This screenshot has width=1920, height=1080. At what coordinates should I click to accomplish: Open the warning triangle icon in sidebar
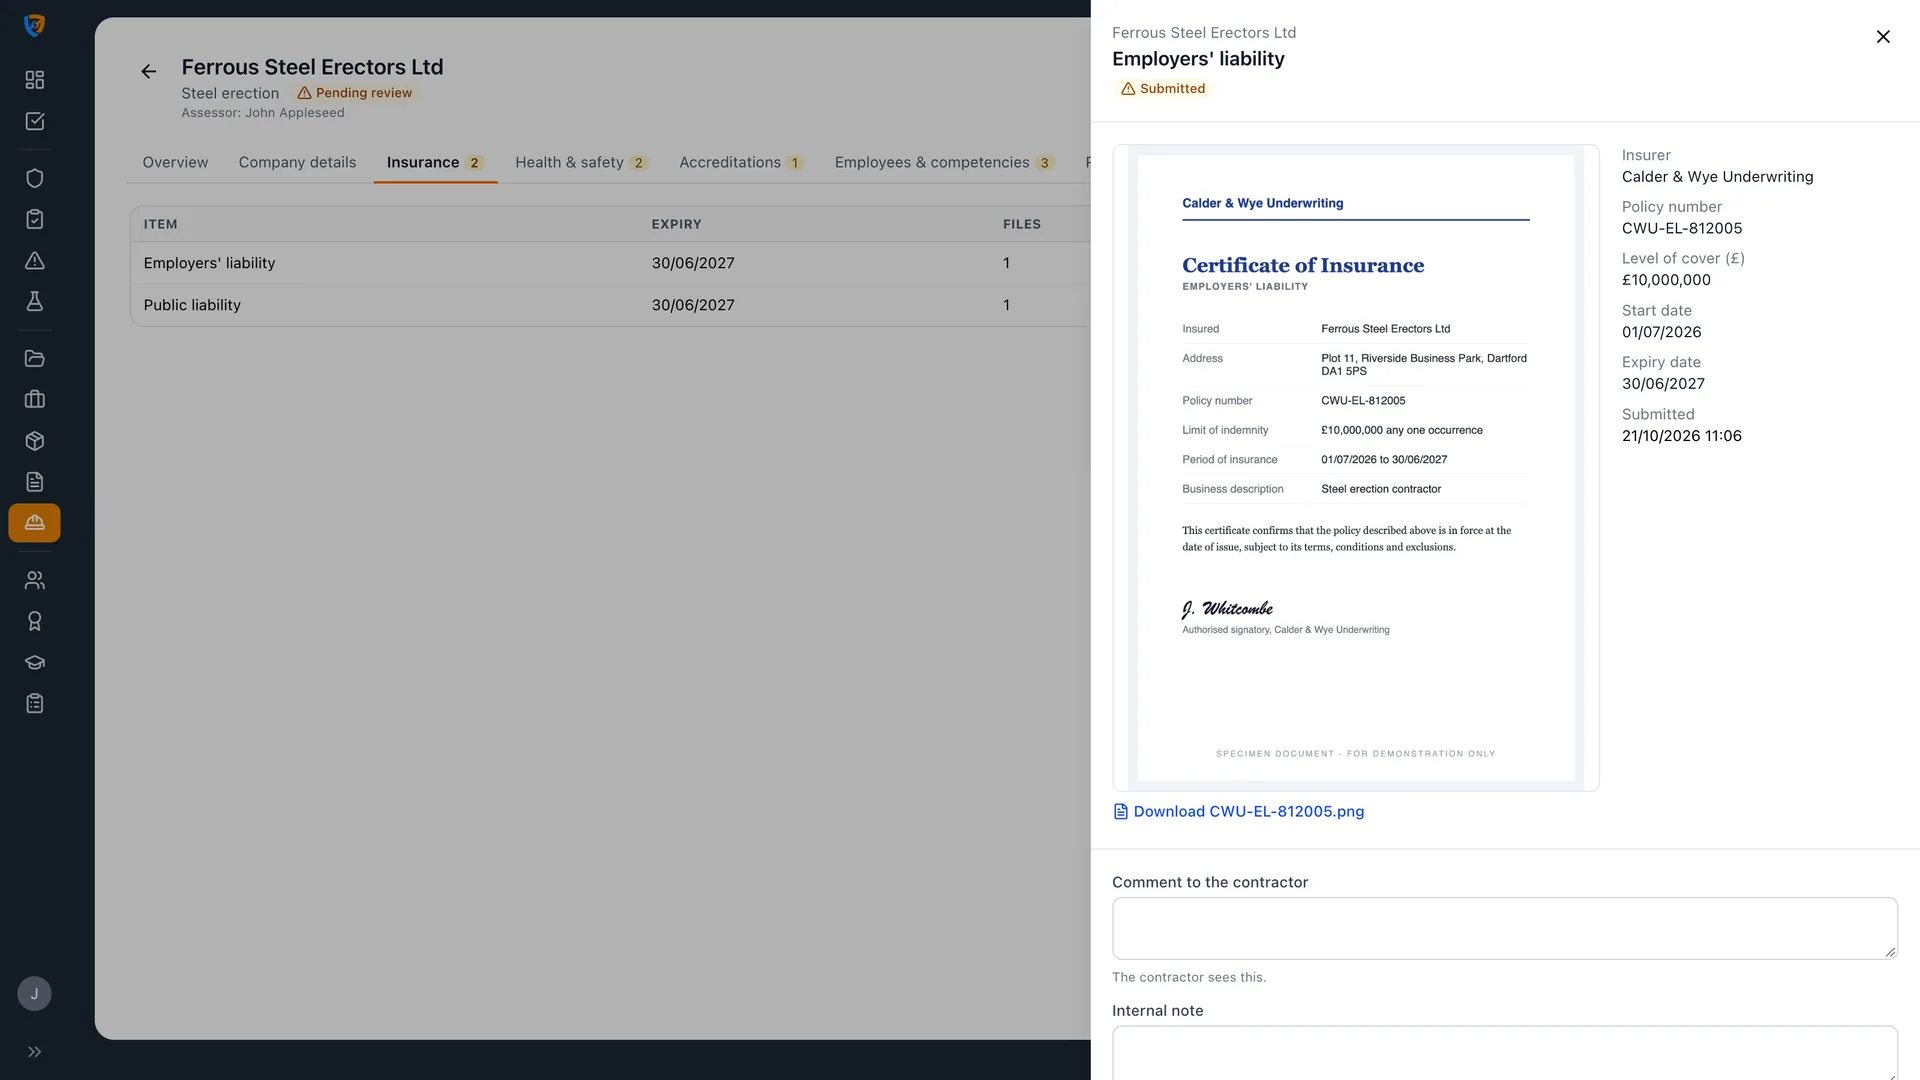point(34,261)
